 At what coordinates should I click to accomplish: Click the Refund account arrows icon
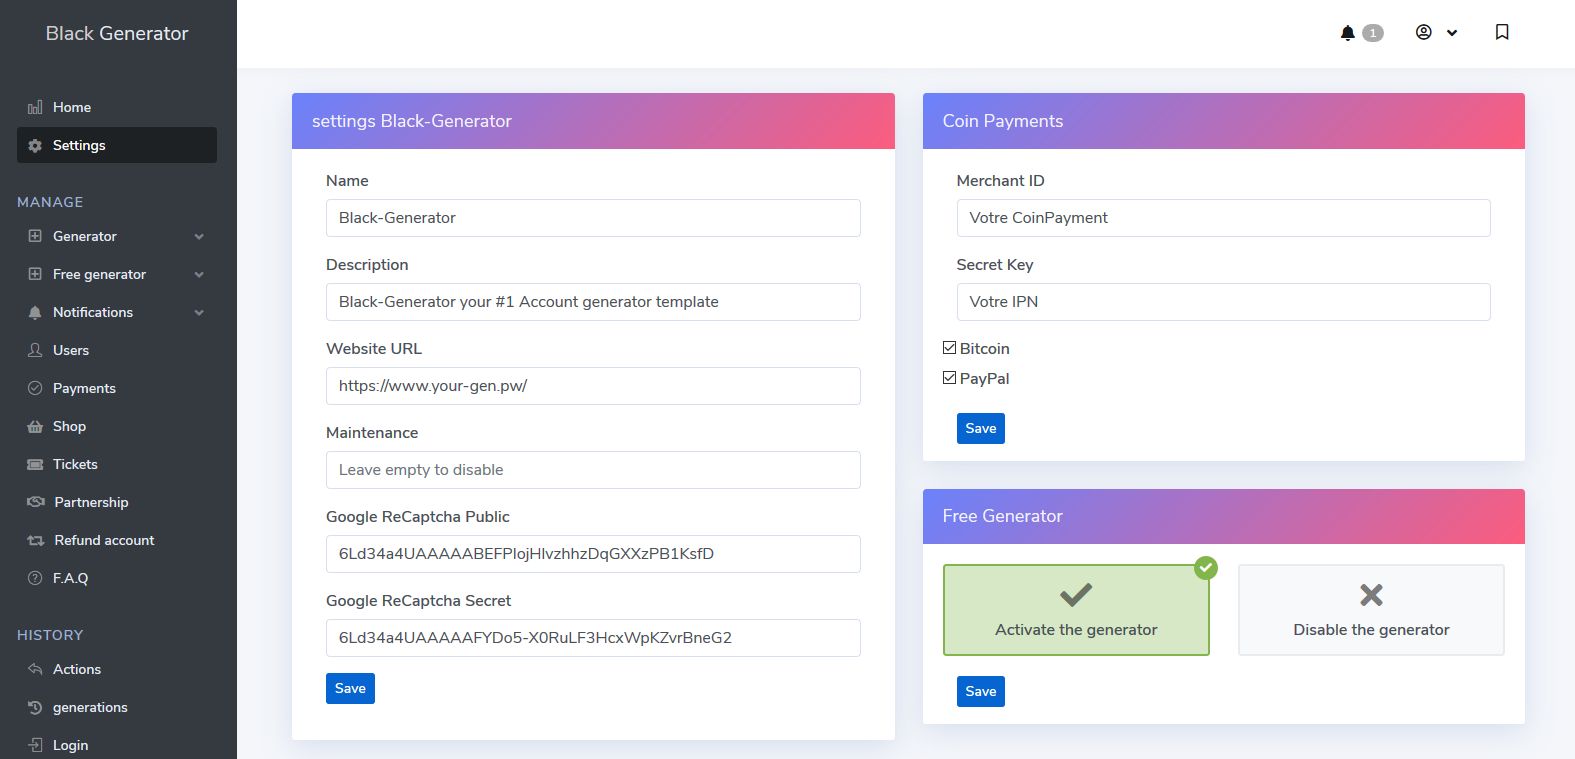[x=36, y=540]
